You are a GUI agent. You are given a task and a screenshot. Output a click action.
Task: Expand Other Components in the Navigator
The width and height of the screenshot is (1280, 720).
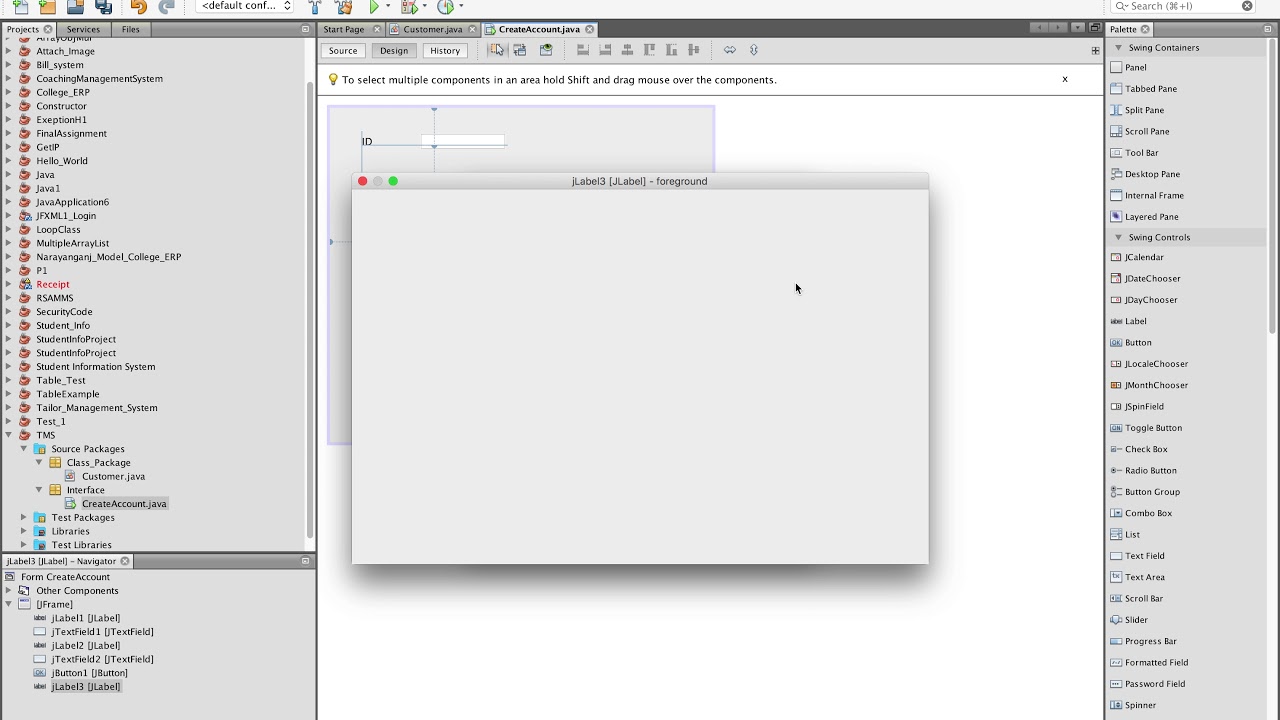pos(9,590)
